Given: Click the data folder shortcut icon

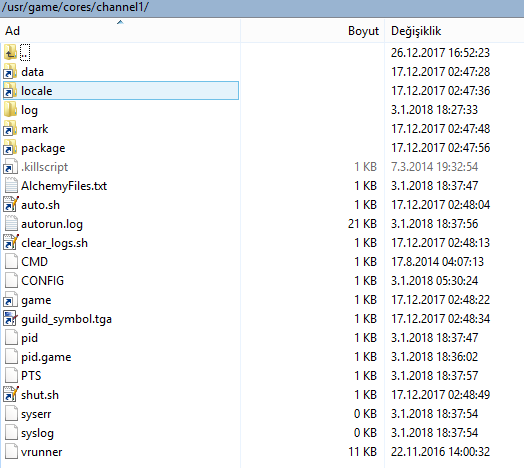Looking at the screenshot, I should pyautogui.click(x=10, y=72).
